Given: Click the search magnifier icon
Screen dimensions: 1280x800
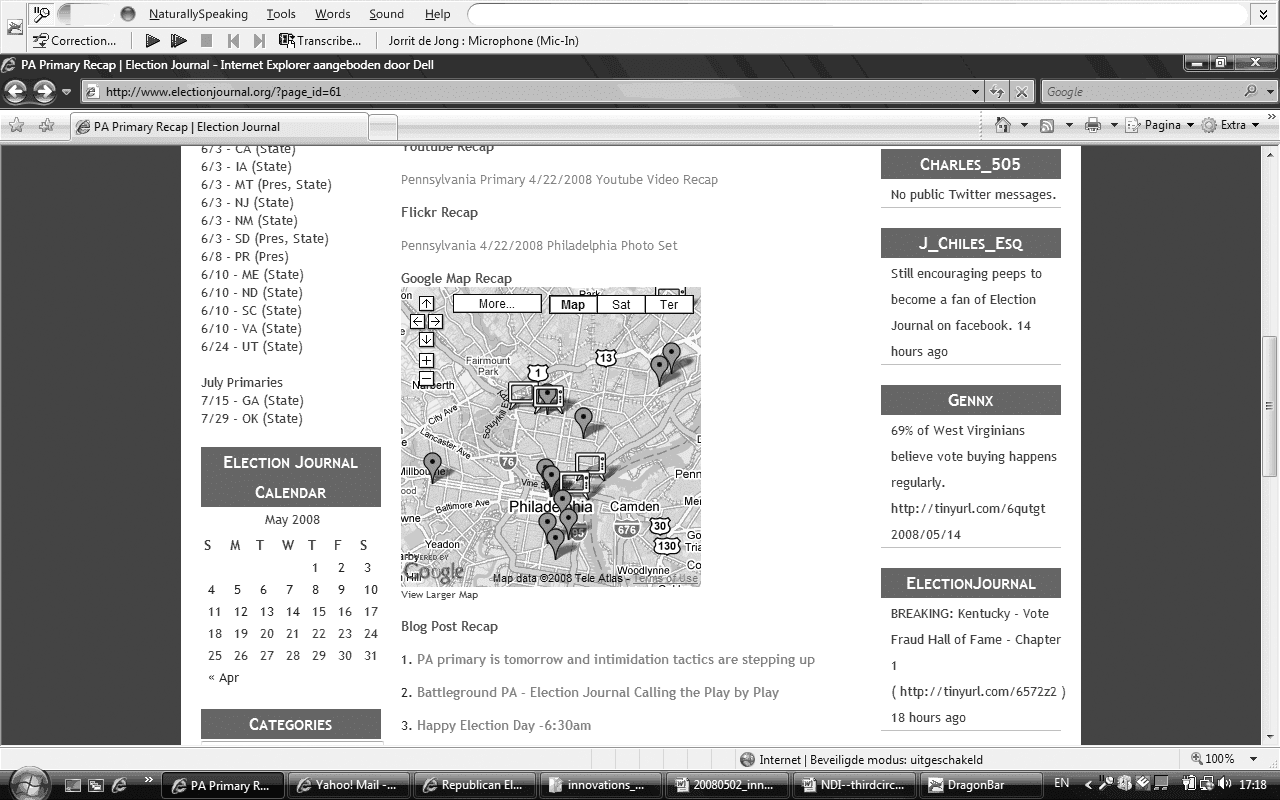Looking at the screenshot, I should pyautogui.click(x=1251, y=91).
